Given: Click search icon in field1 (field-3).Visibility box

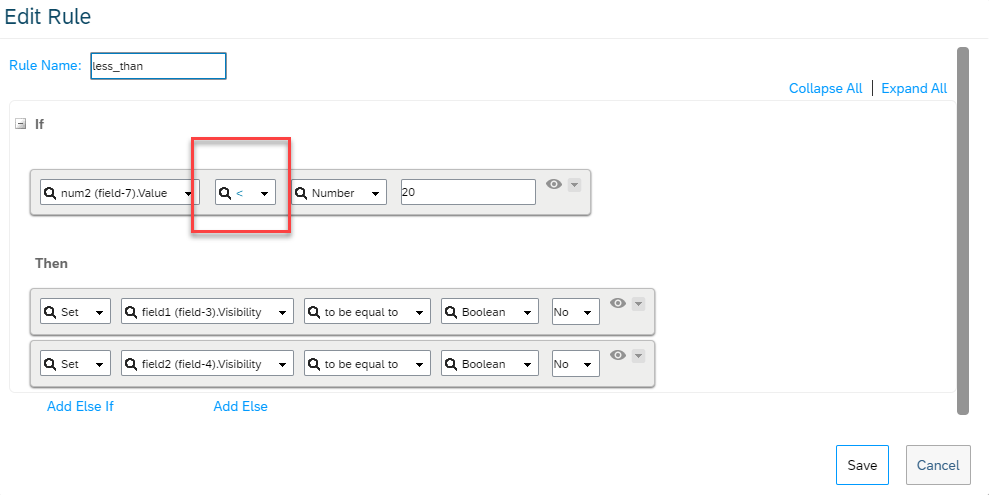Looking at the screenshot, I should coord(131,312).
